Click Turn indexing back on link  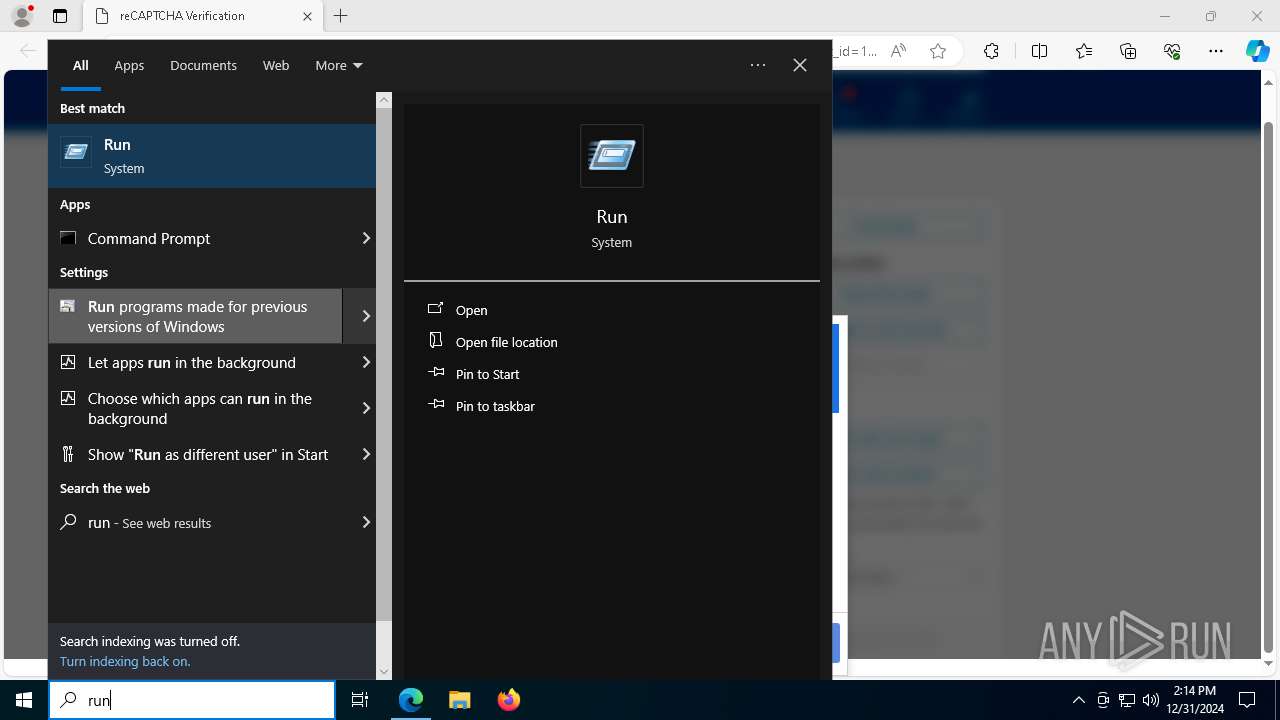click(x=125, y=661)
